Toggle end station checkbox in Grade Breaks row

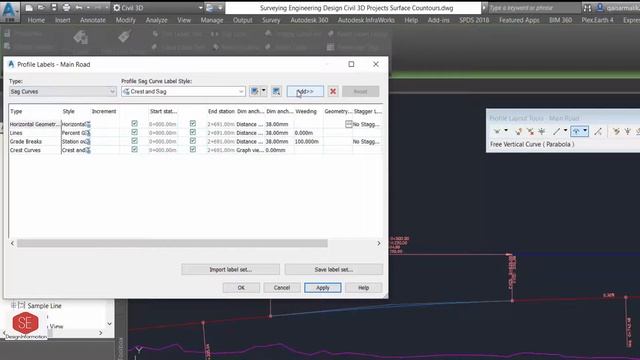[x=193, y=141]
